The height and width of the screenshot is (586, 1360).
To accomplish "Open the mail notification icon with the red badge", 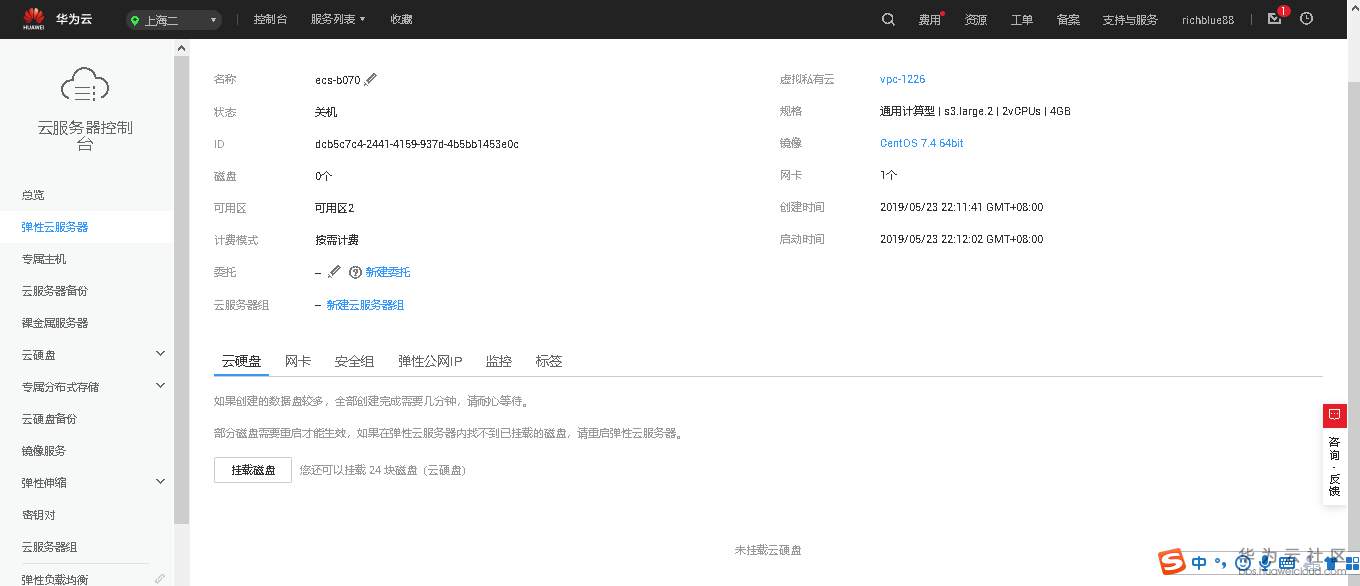I will click(1274, 18).
